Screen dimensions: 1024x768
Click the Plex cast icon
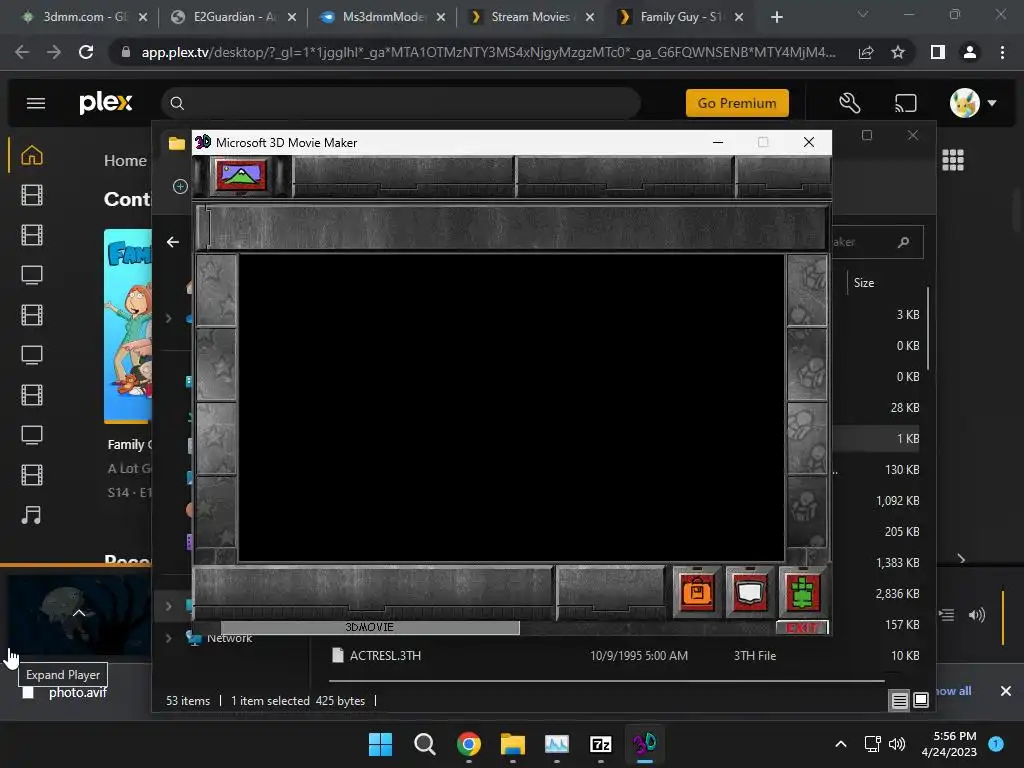[x=905, y=103]
